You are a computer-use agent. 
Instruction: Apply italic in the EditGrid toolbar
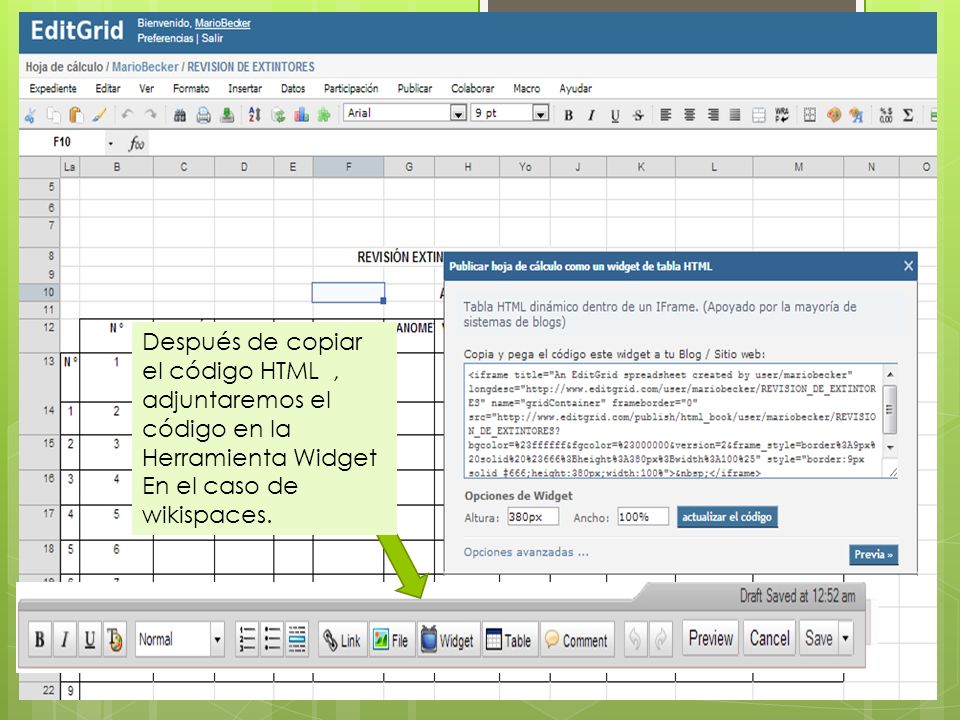tap(591, 115)
